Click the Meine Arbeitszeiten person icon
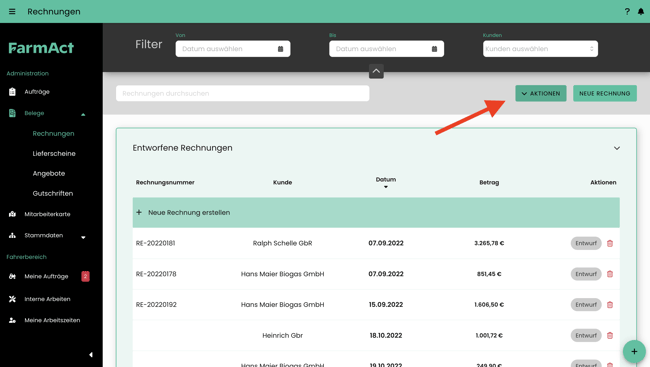This screenshot has height=367, width=650. pyautogui.click(x=12, y=320)
